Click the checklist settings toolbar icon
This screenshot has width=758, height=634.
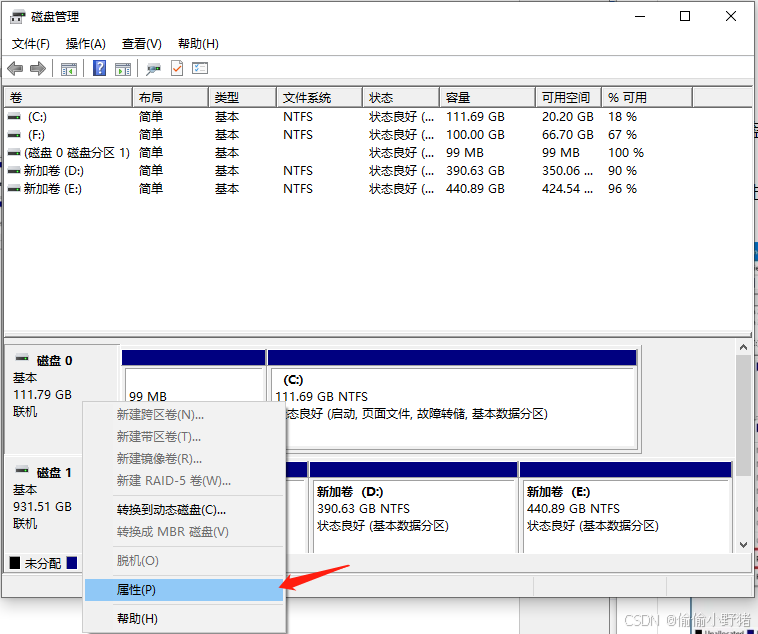(x=200, y=68)
